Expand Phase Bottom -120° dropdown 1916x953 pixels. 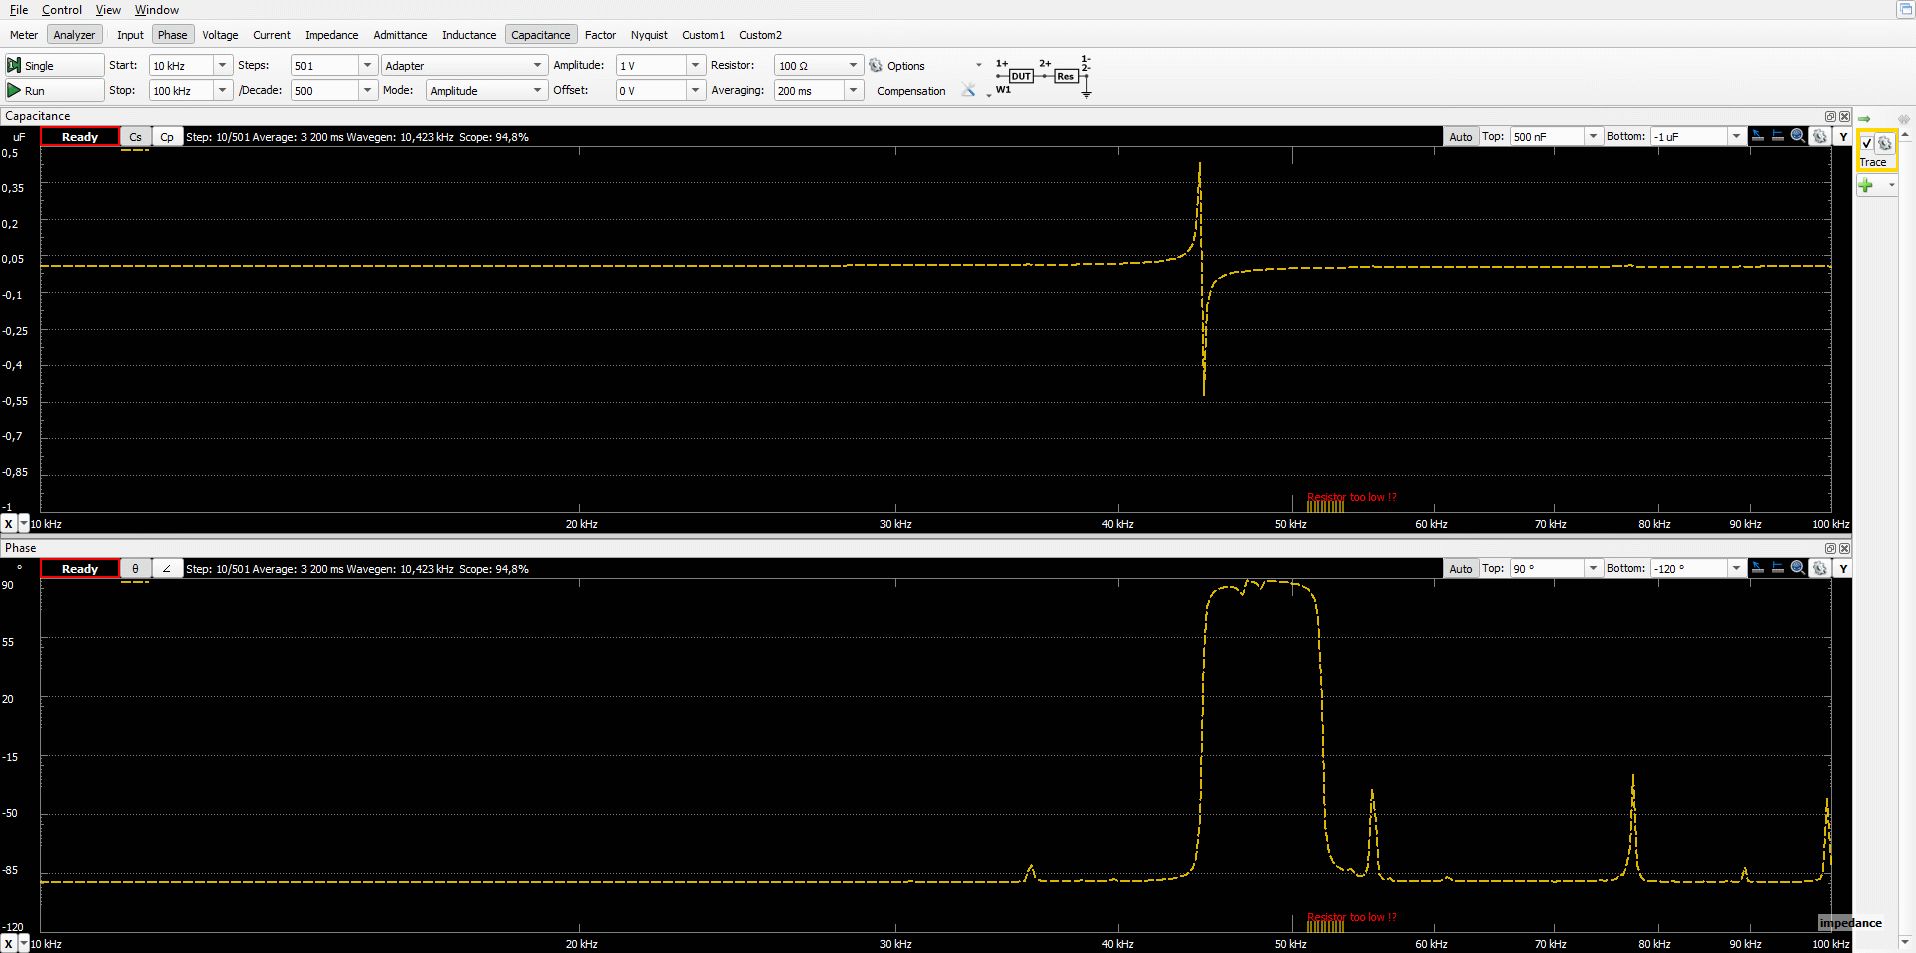tap(1736, 569)
